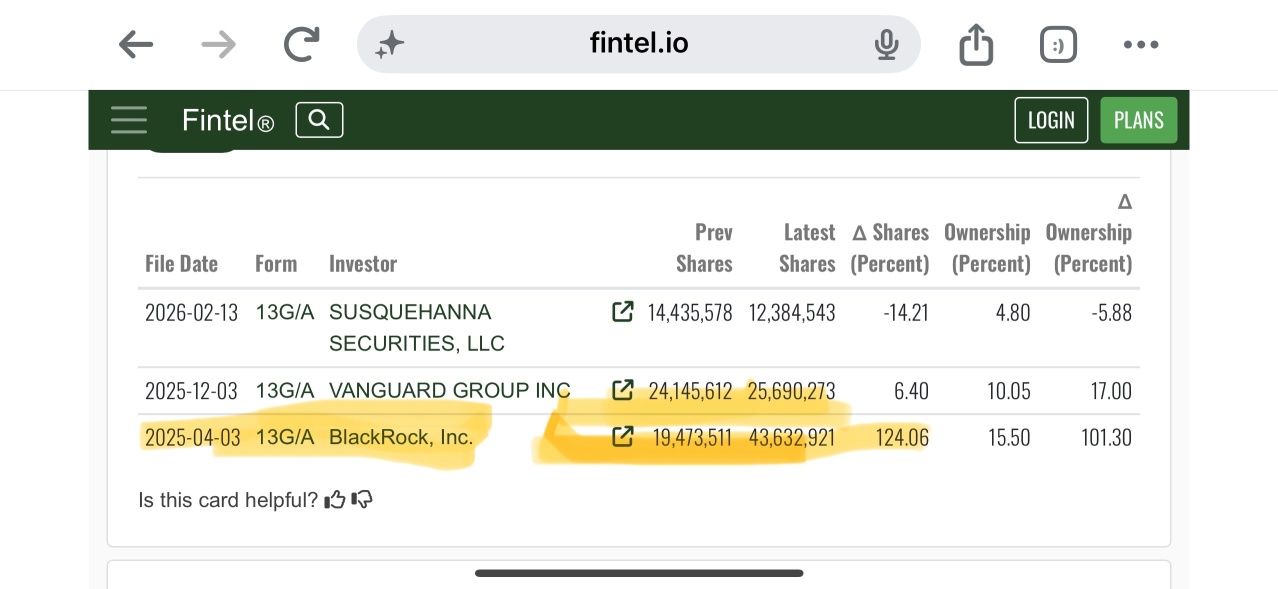Screen dimensions: 1278x589
Task: Open the tab switcher icon
Action: (1058, 44)
